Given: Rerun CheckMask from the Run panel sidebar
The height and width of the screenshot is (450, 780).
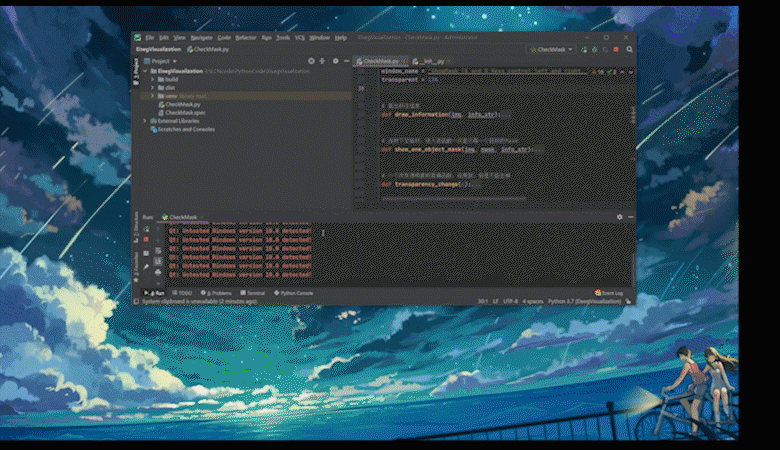Looking at the screenshot, I should point(146,229).
